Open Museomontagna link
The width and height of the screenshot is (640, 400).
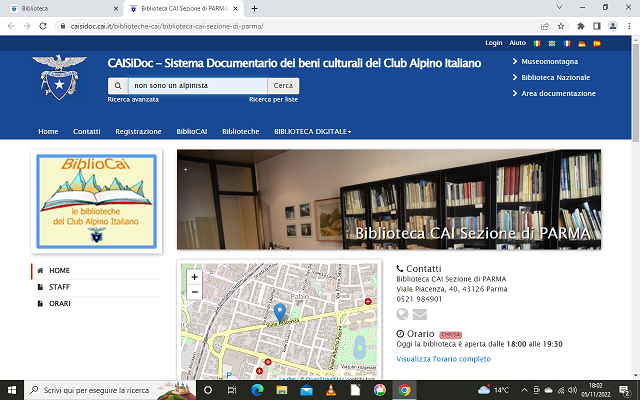(549, 62)
